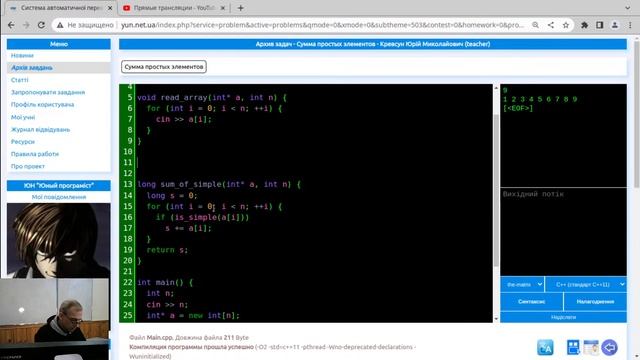Switch to the Прямые трансляции YouTube tab
This screenshot has width=640, height=360.
click(174, 8)
